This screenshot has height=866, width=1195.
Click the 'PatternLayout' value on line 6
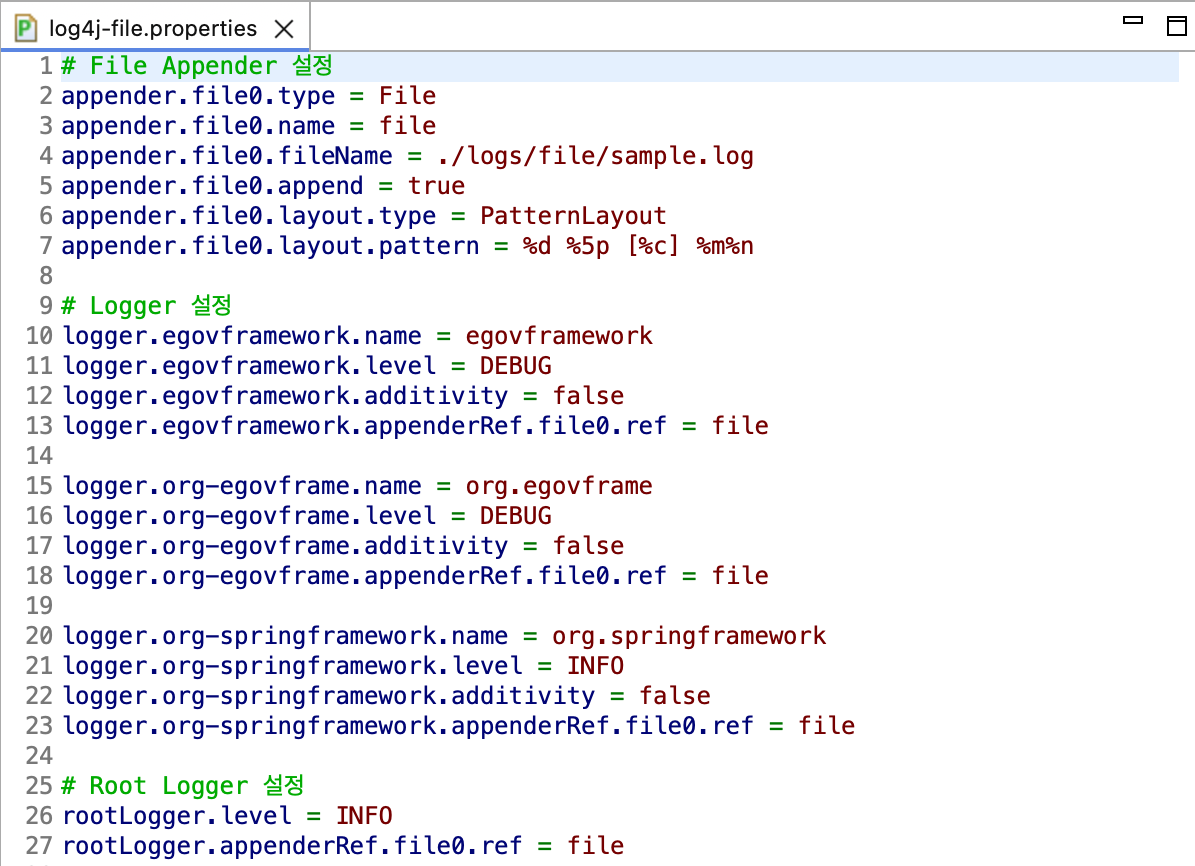pos(573,216)
